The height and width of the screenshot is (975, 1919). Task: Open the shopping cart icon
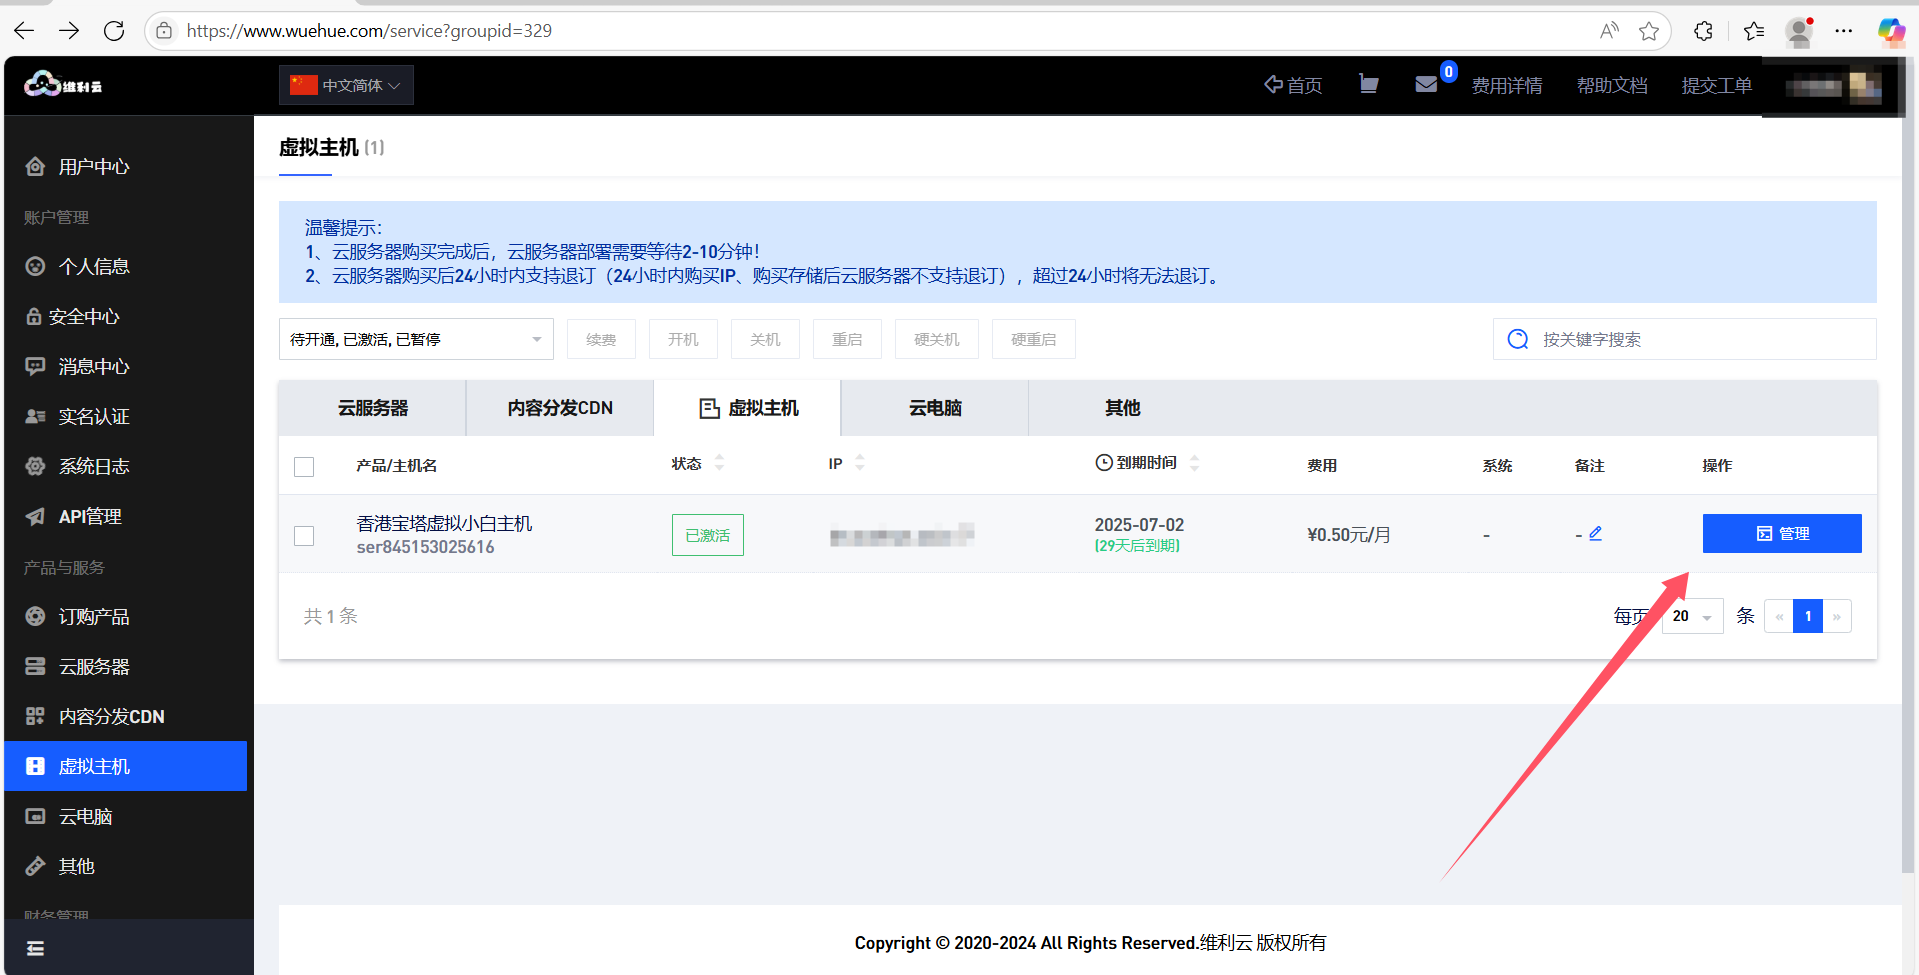[1368, 84]
